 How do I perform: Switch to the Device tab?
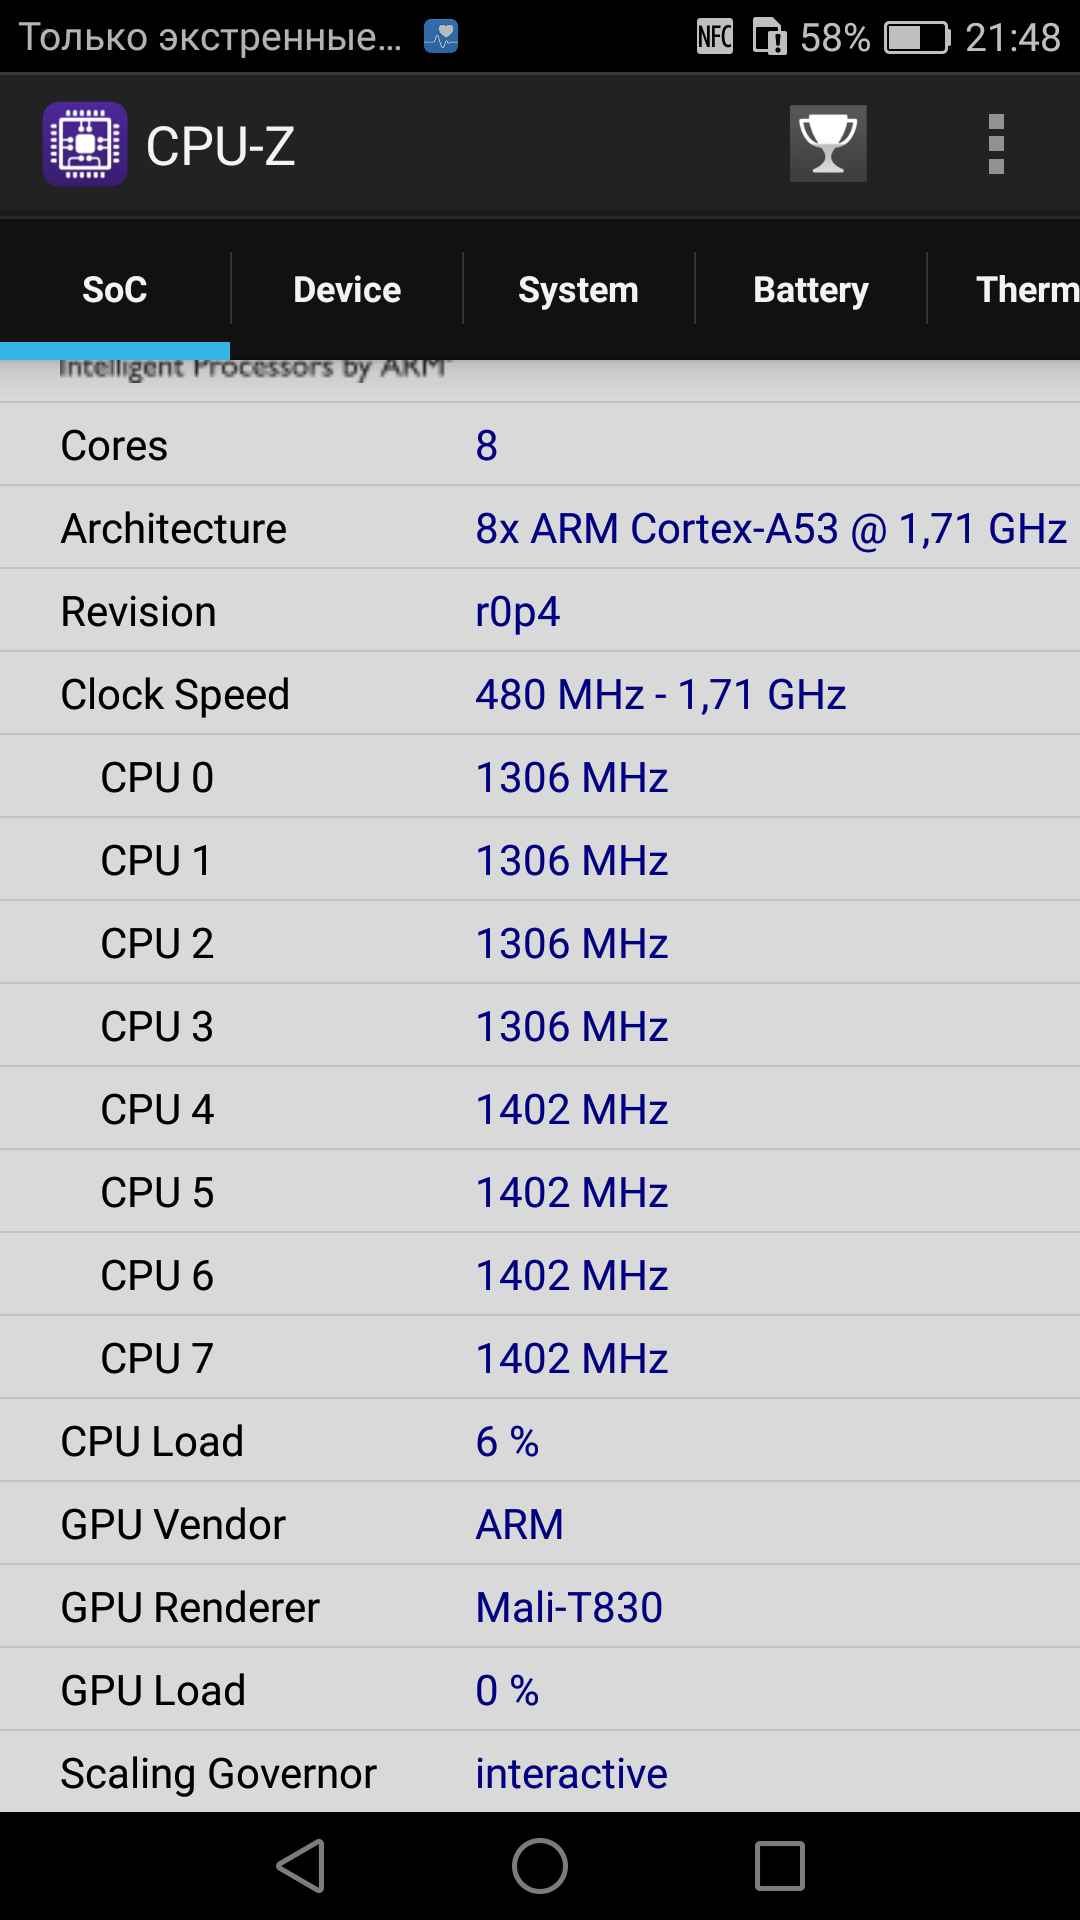point(347,290)
